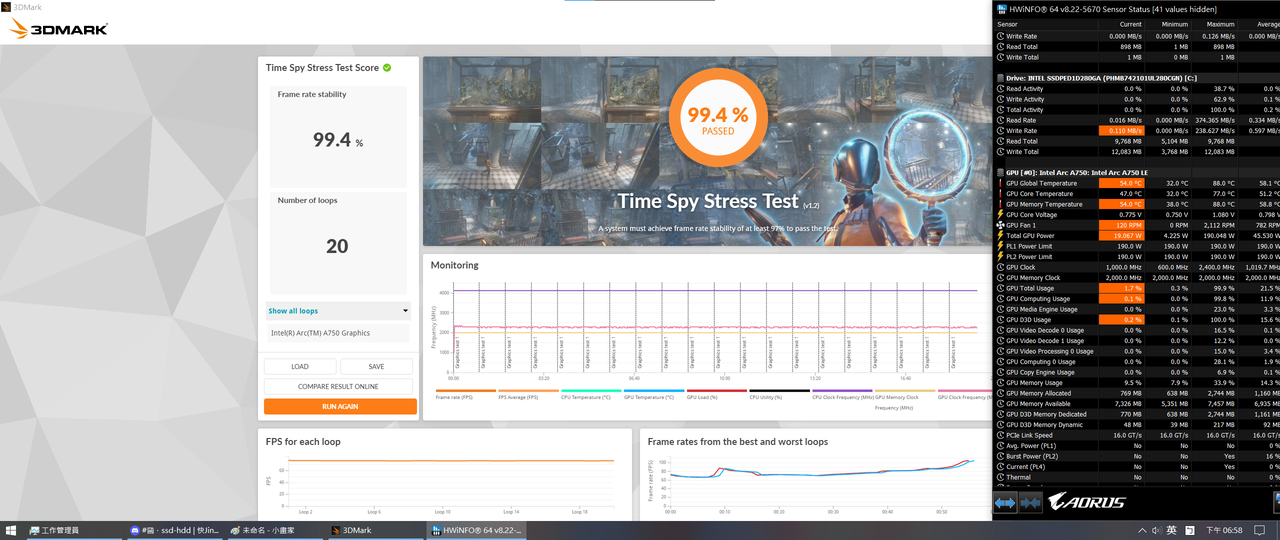Select the GPU Memory Allocated sensor row
The width and height of the screenshot is (1280, 540).
pyautogui.click(x=1138, y=393)
